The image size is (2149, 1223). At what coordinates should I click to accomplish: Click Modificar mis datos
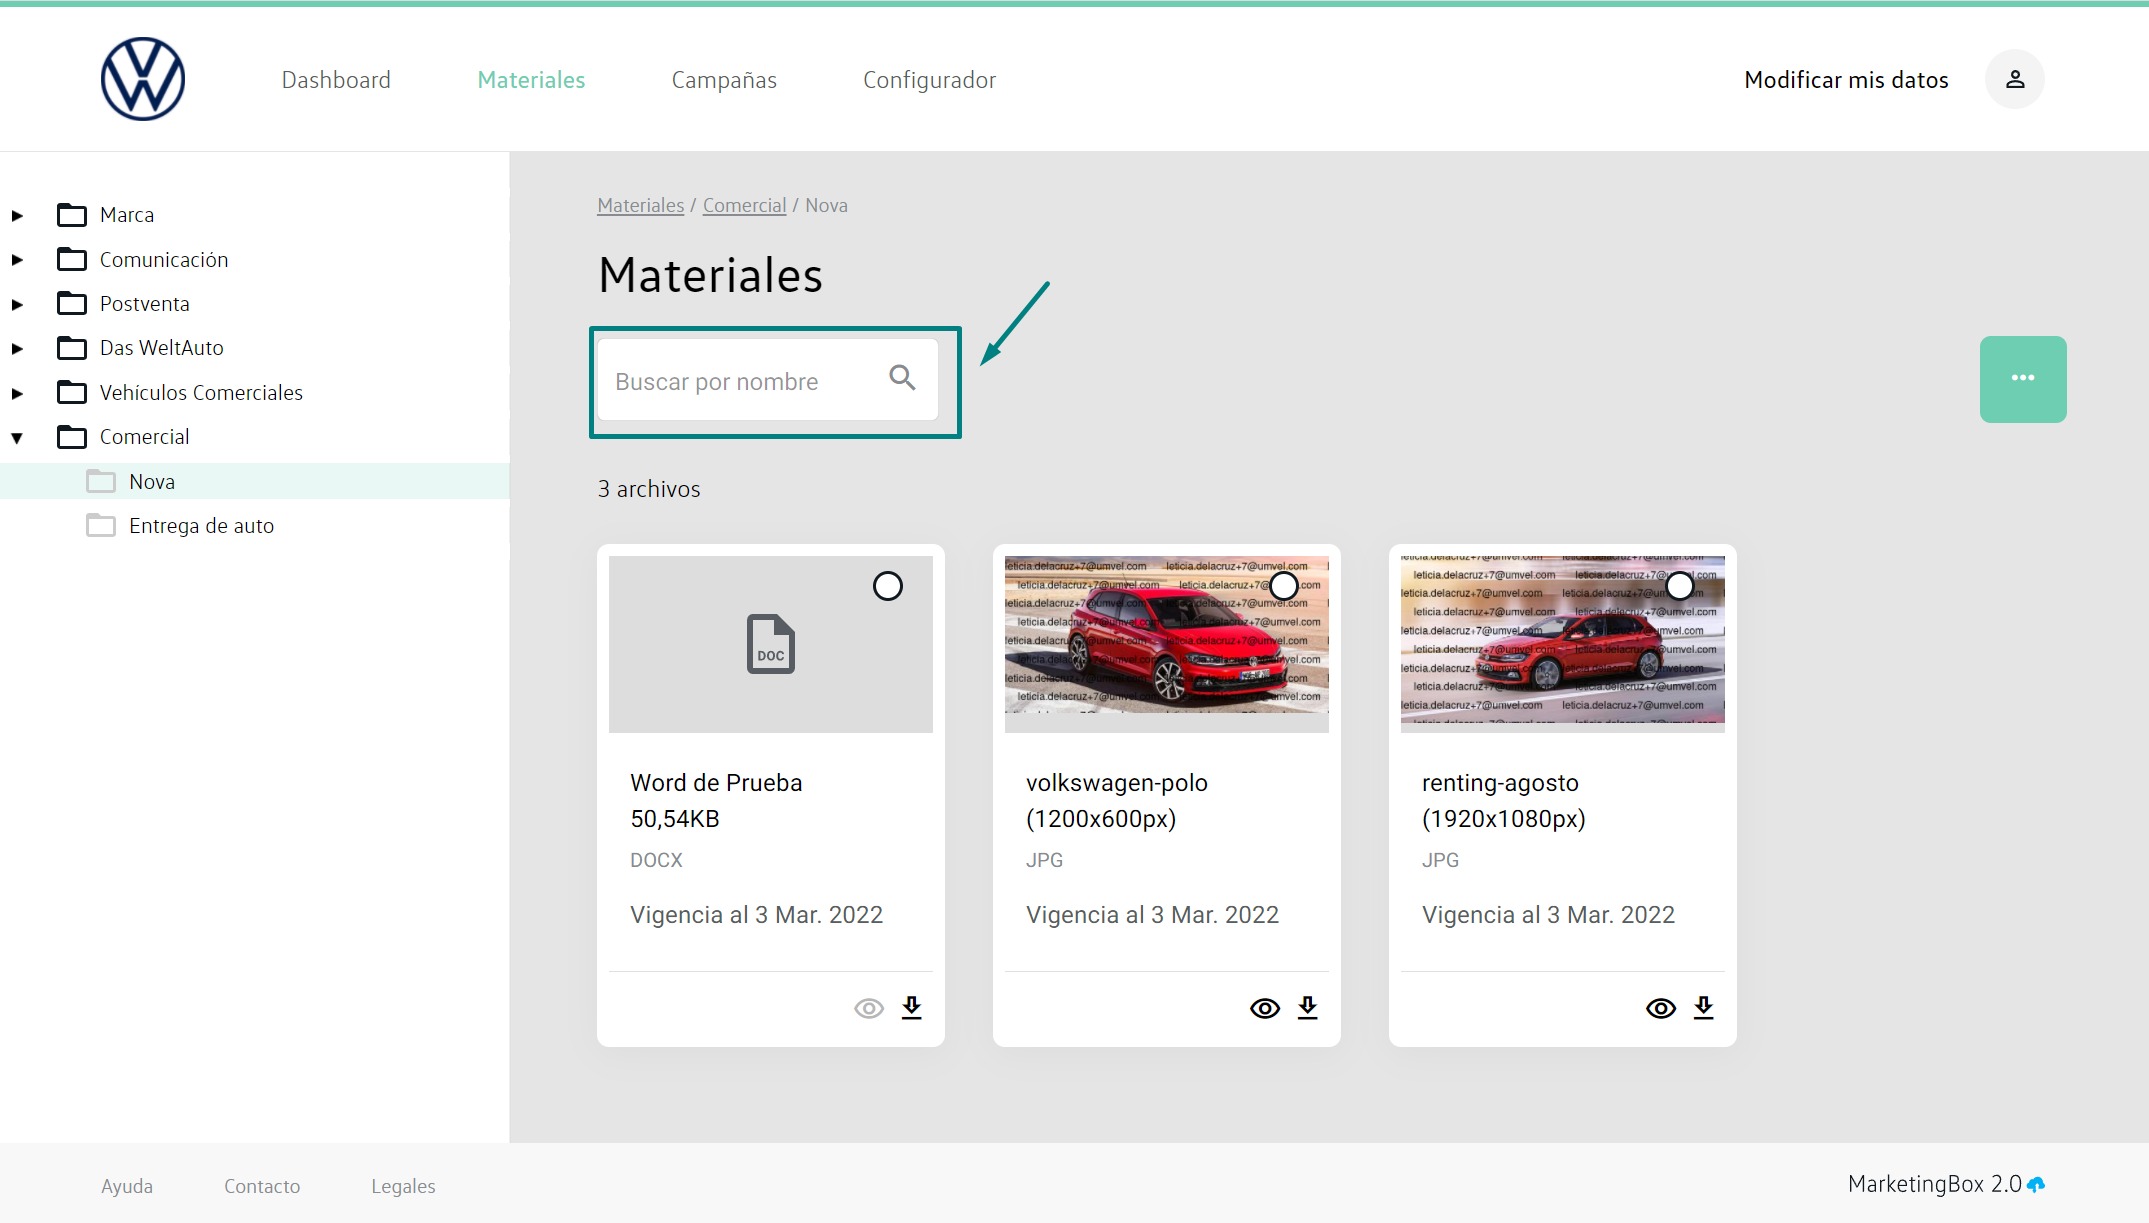click(1845, 80)
